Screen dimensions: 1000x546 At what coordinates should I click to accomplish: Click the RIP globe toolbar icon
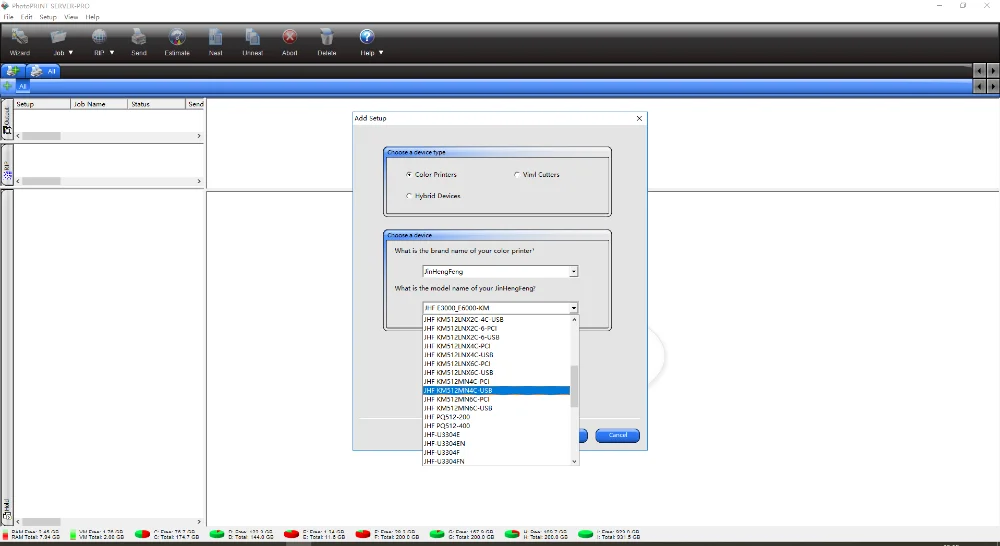pyautogui.click(x=99, y=38)
